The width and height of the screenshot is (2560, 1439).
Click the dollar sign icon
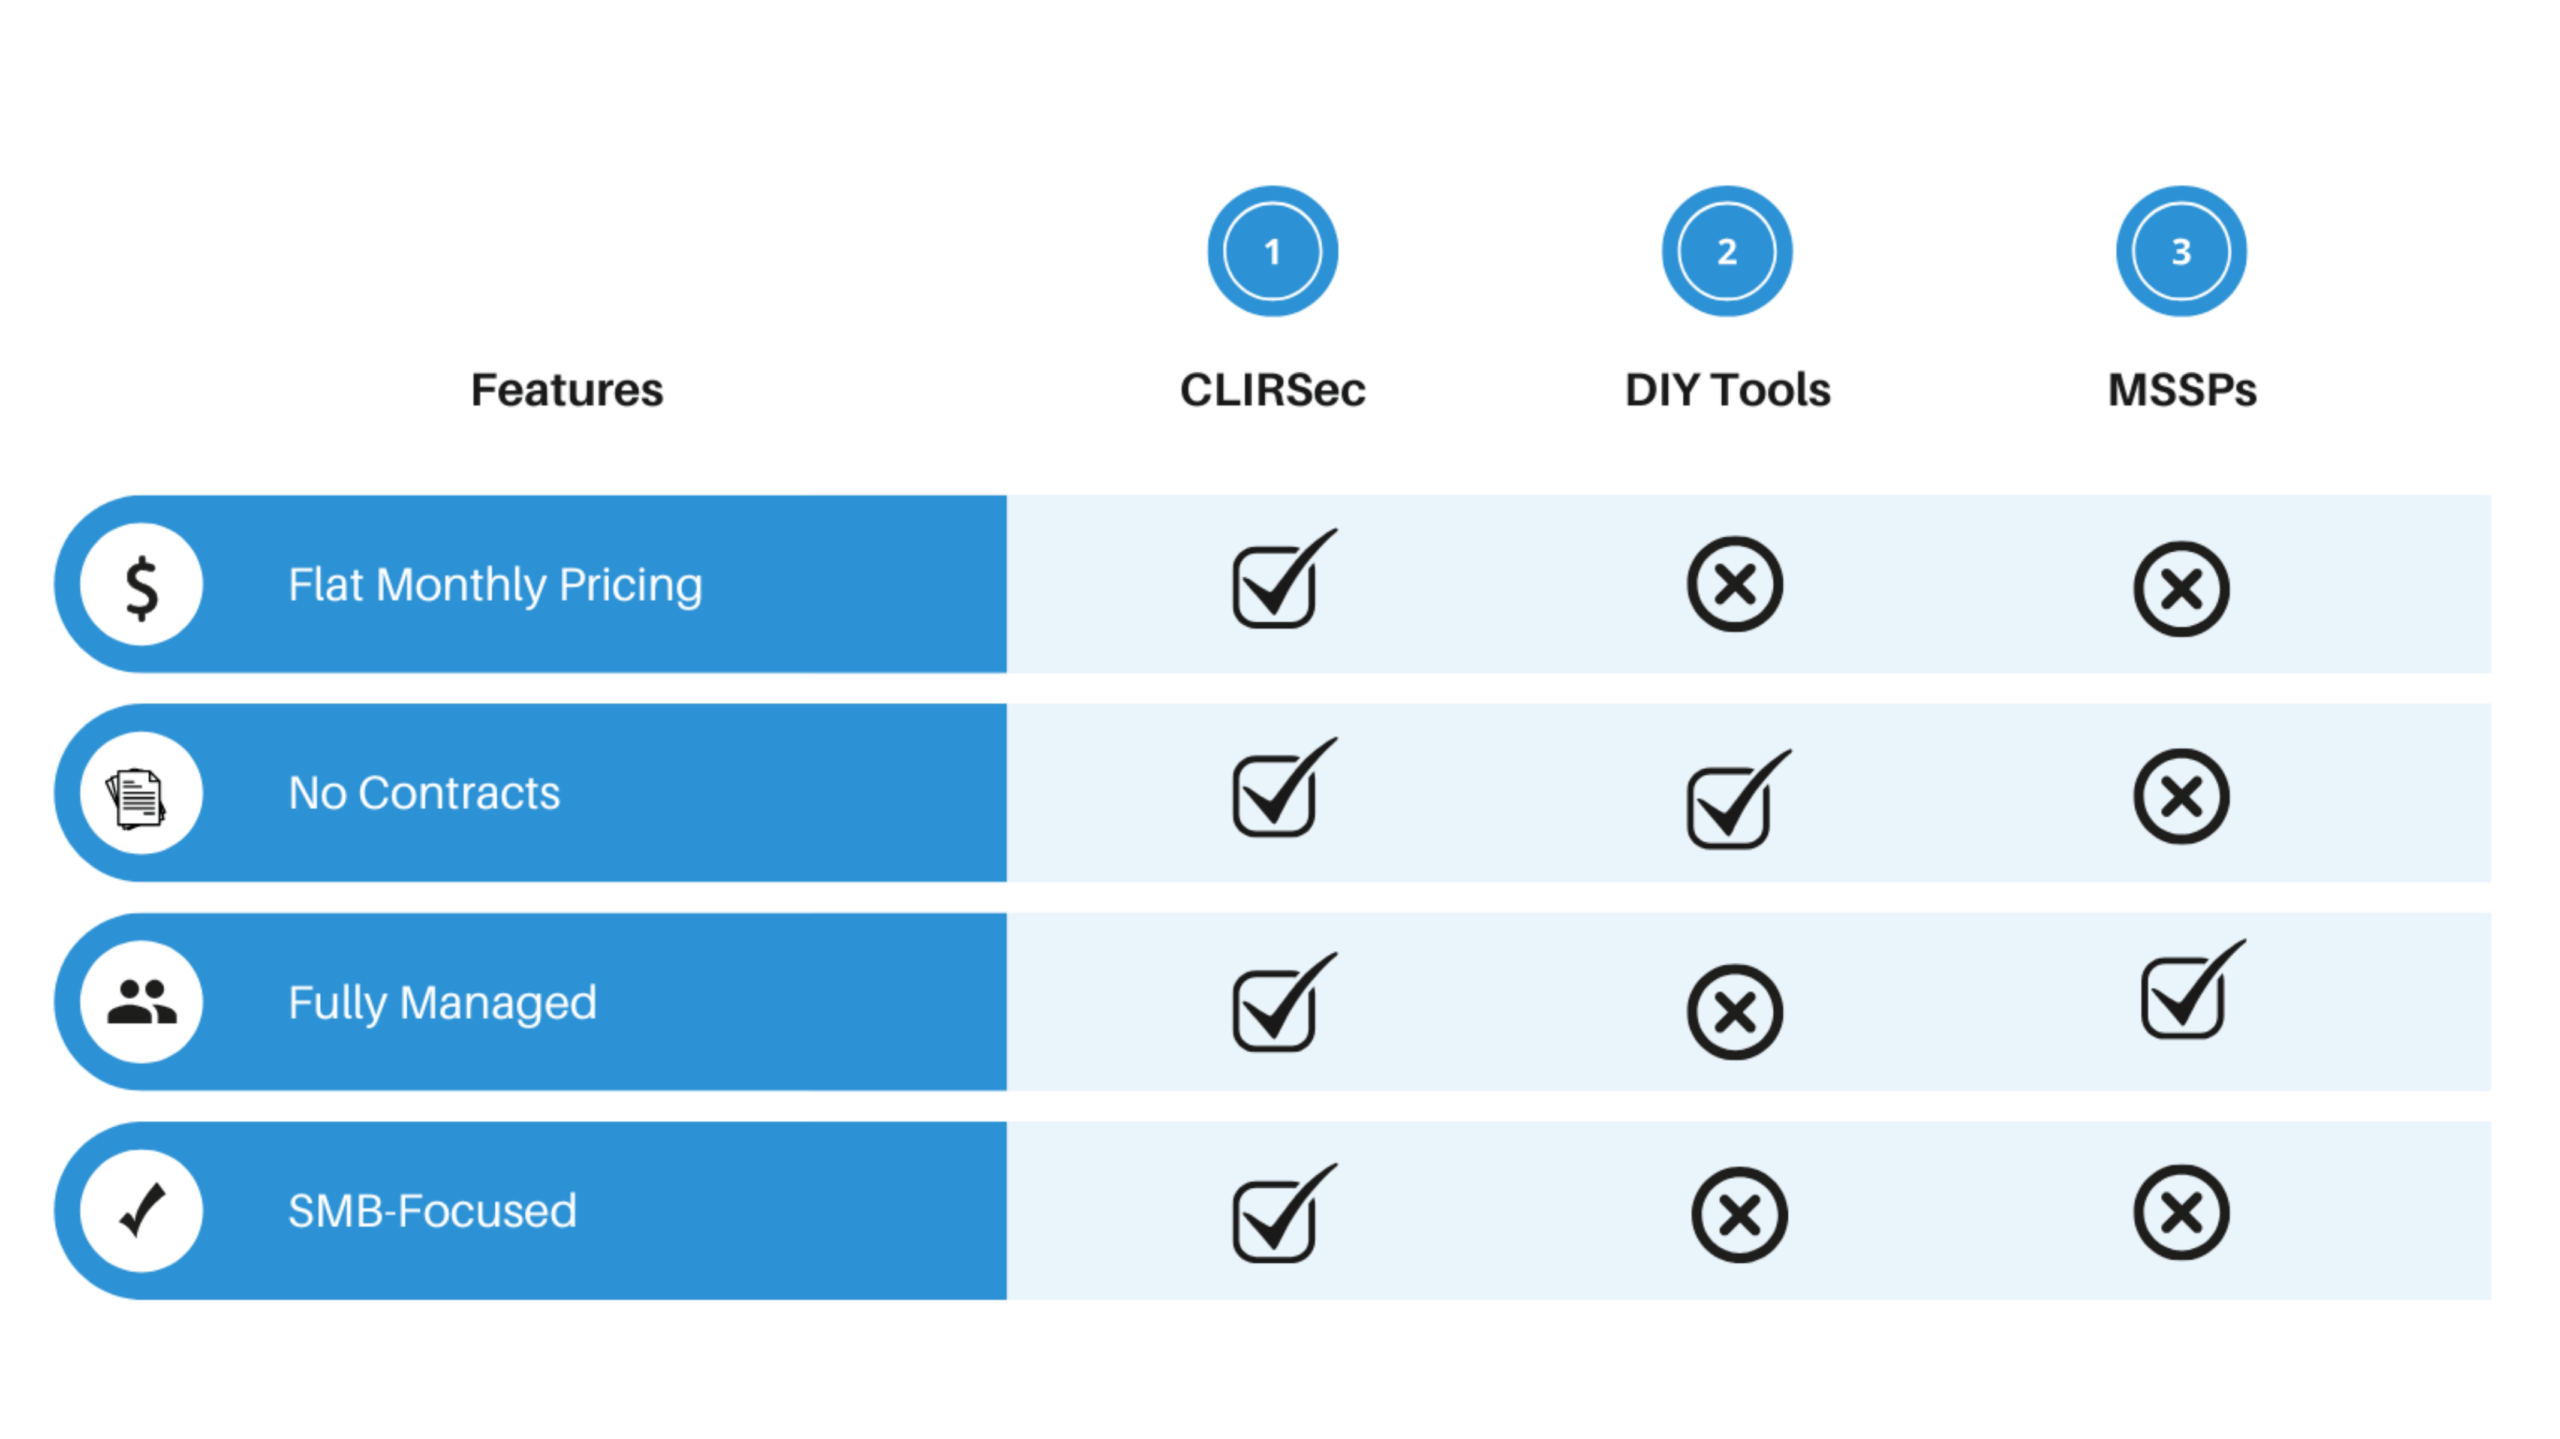click(141, 585)
